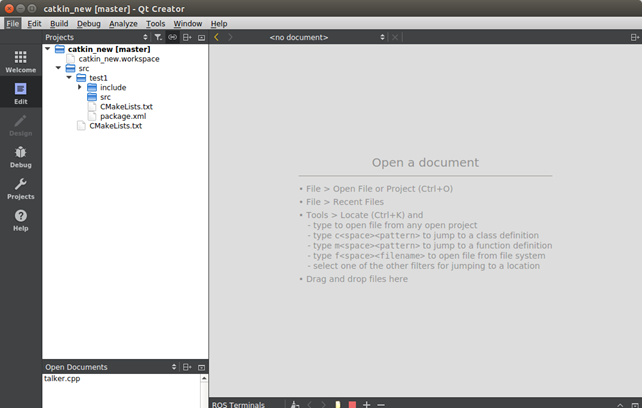Viewport: 642px width, 408px height.
Task: Open the Debug menu in menu bar
Action: coord(88,23)
